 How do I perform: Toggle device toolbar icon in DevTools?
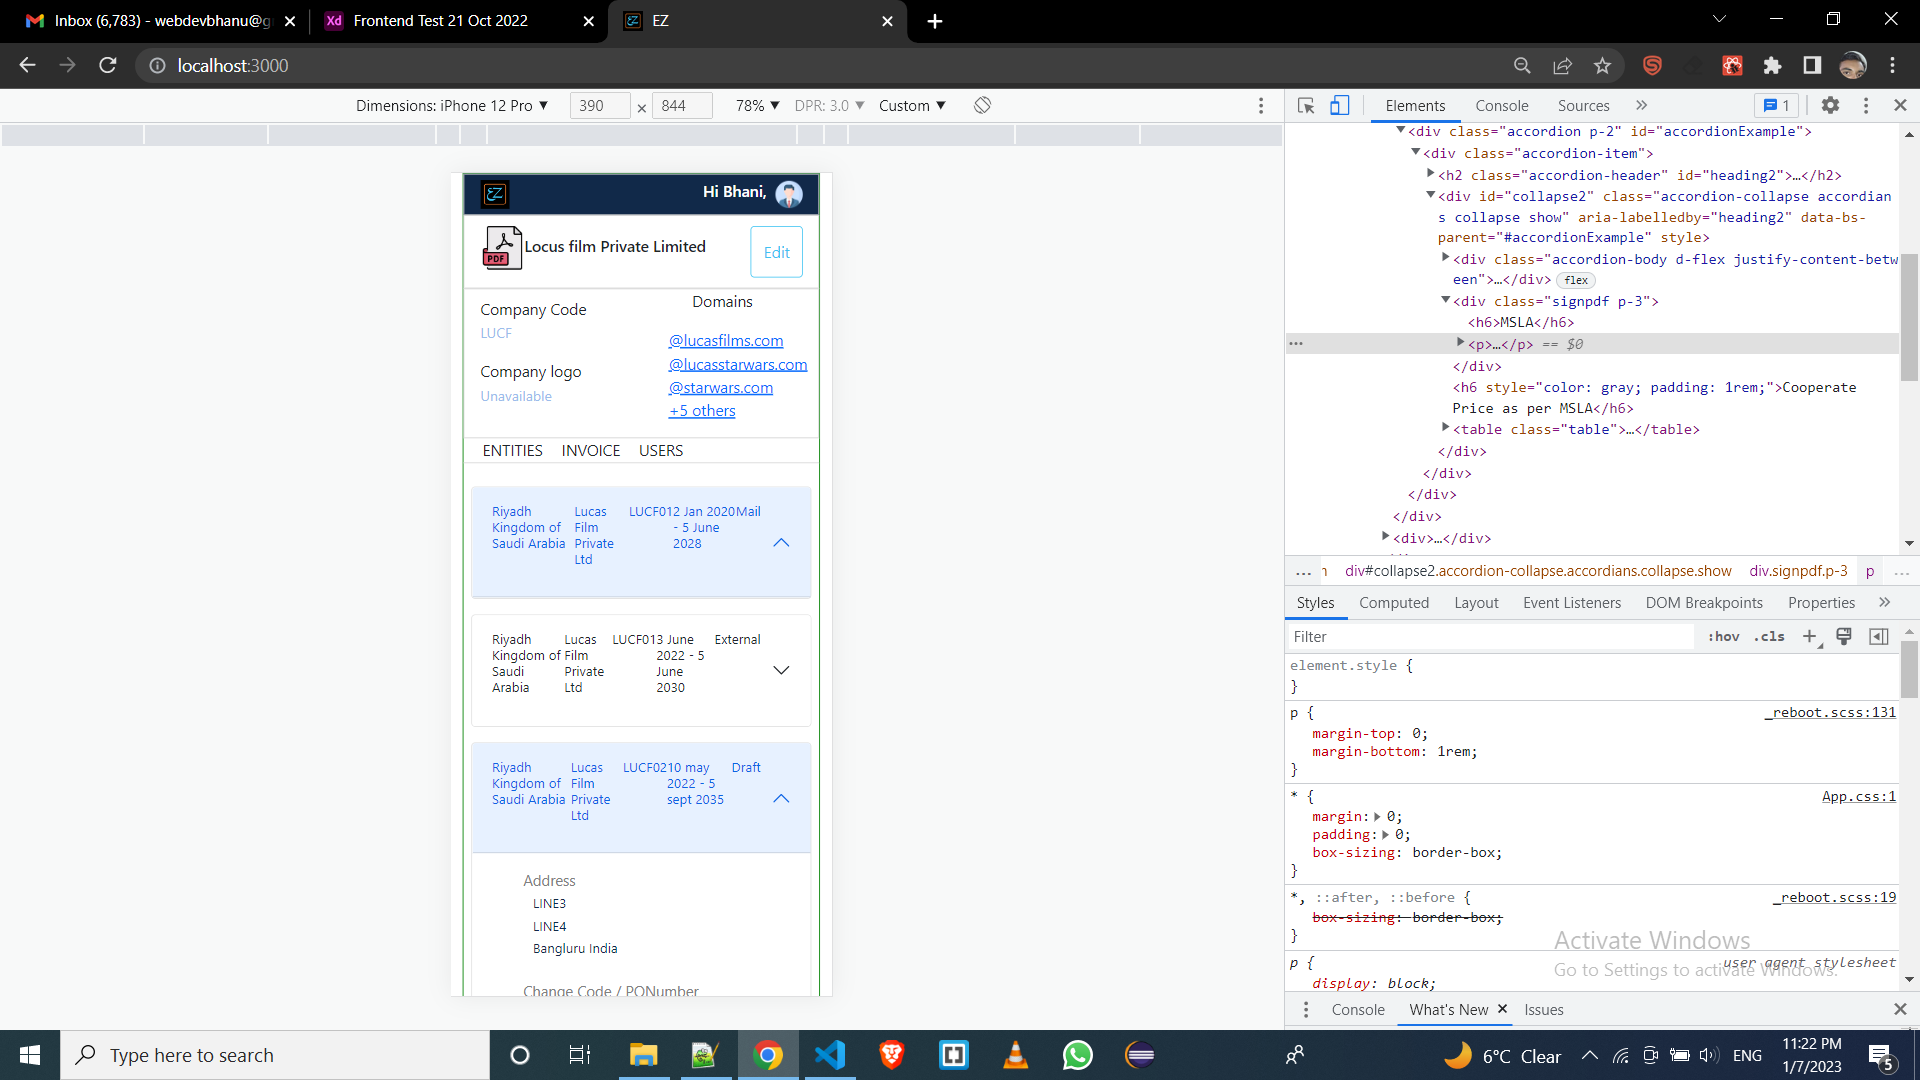tap(1340, 105)
